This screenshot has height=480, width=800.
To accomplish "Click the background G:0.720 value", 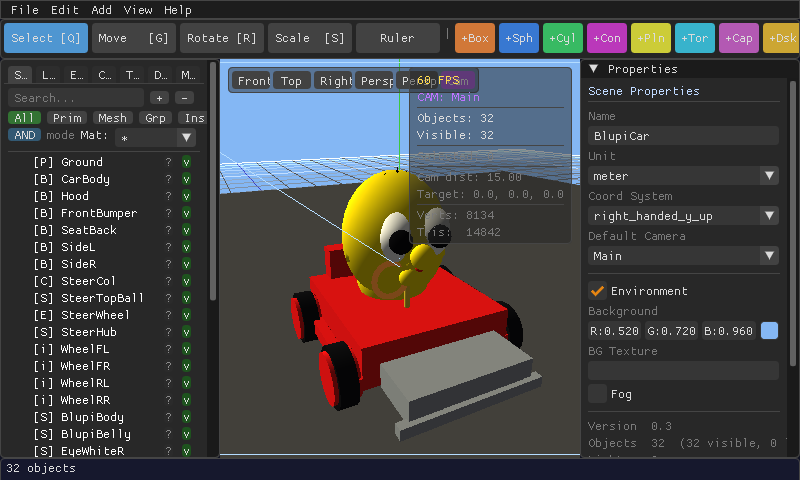I will coord(671,331).
